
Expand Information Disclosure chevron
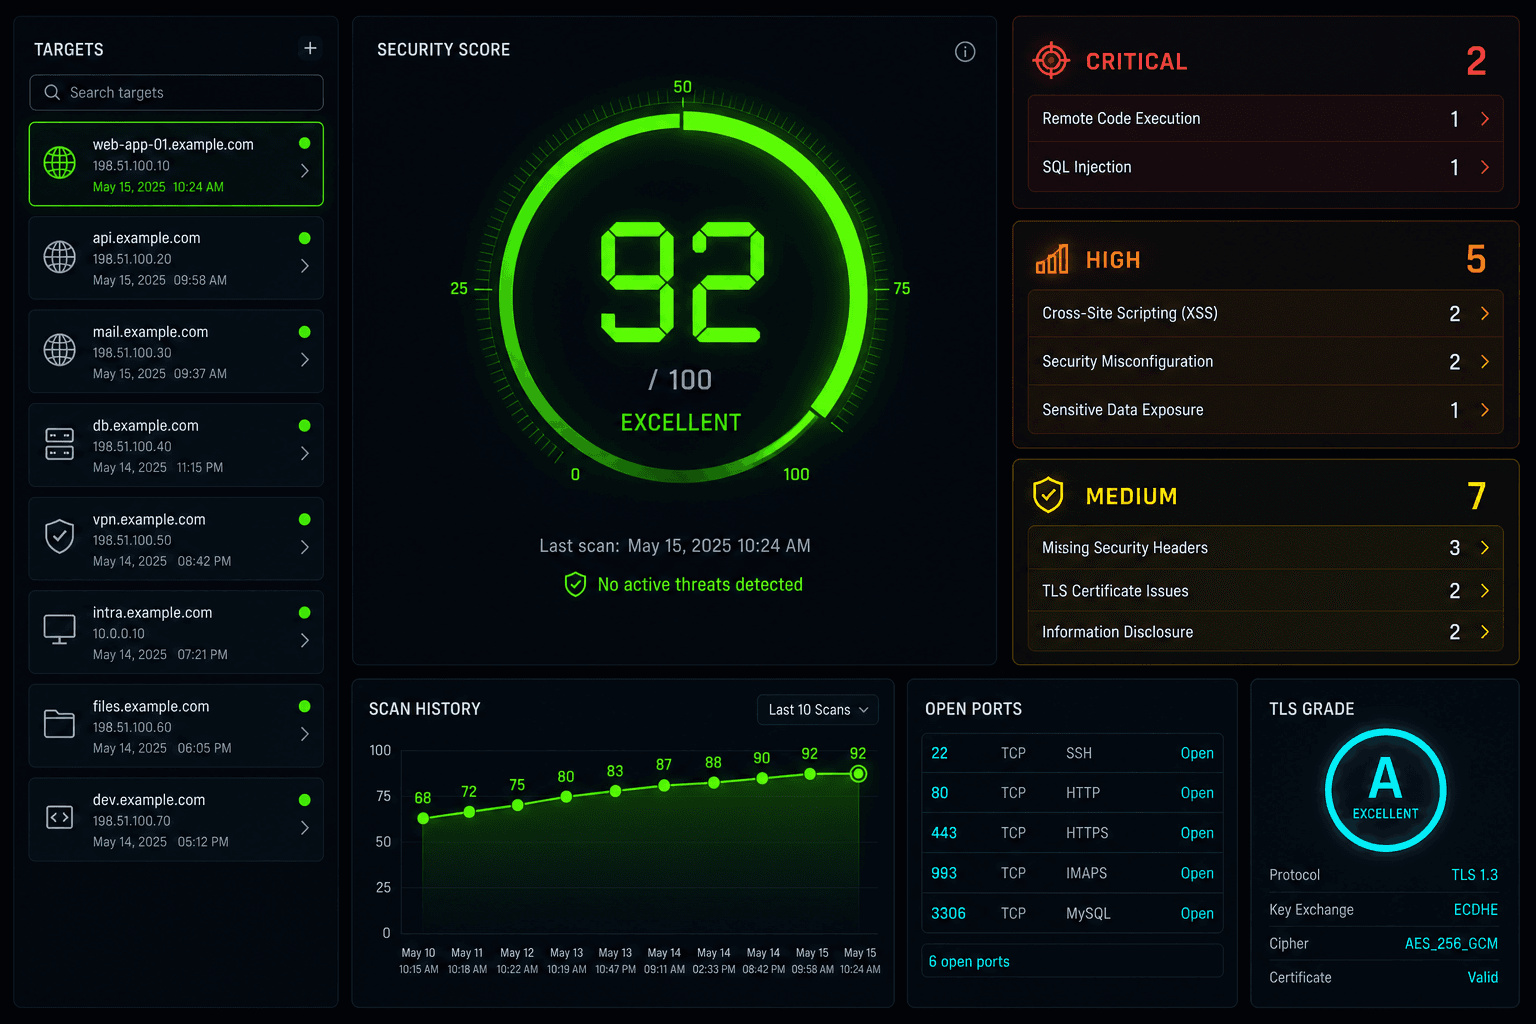click(1485, 632)
